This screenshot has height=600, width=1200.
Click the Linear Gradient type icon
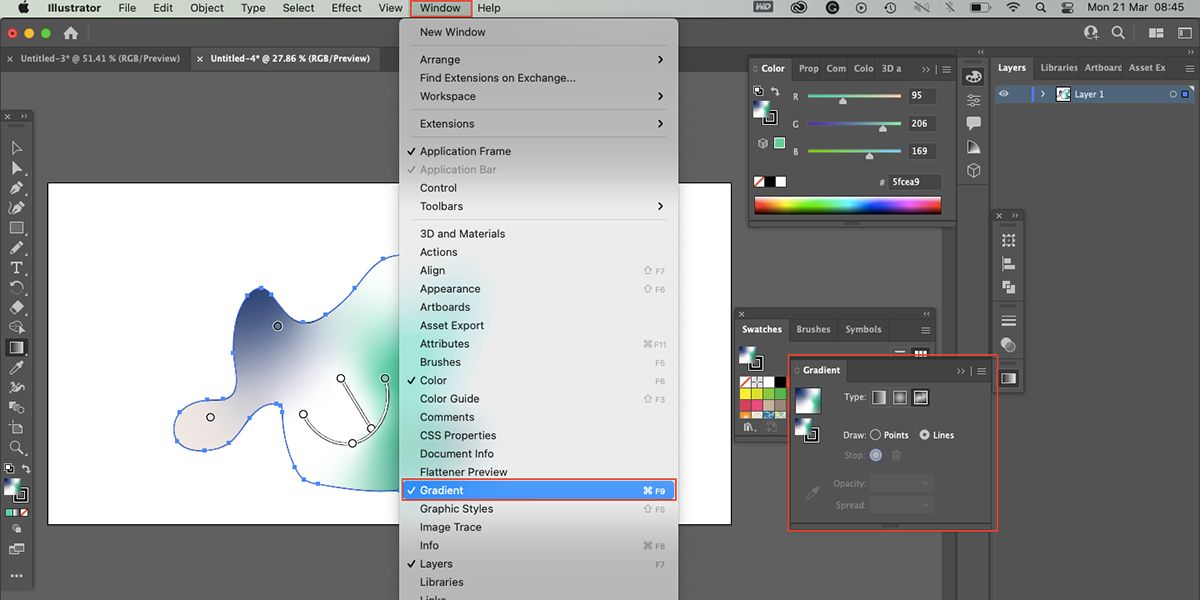[x=879, y=397]
